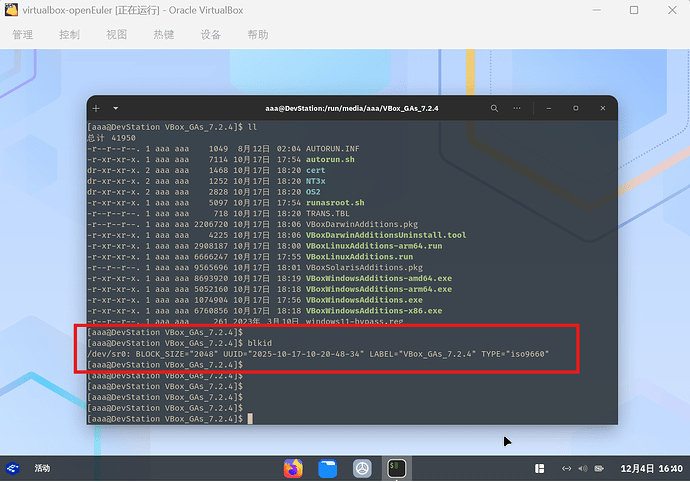Image resolution: width=690 pixels, height=482 pixels.
Task: Open a new terminal tab with plus button
Action: (x=96, y=107)
